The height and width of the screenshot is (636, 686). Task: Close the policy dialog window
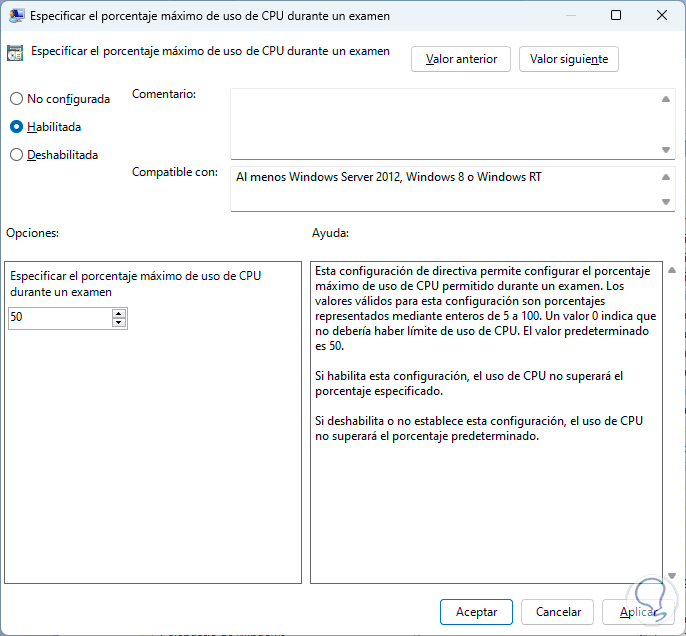coord(662,16)
